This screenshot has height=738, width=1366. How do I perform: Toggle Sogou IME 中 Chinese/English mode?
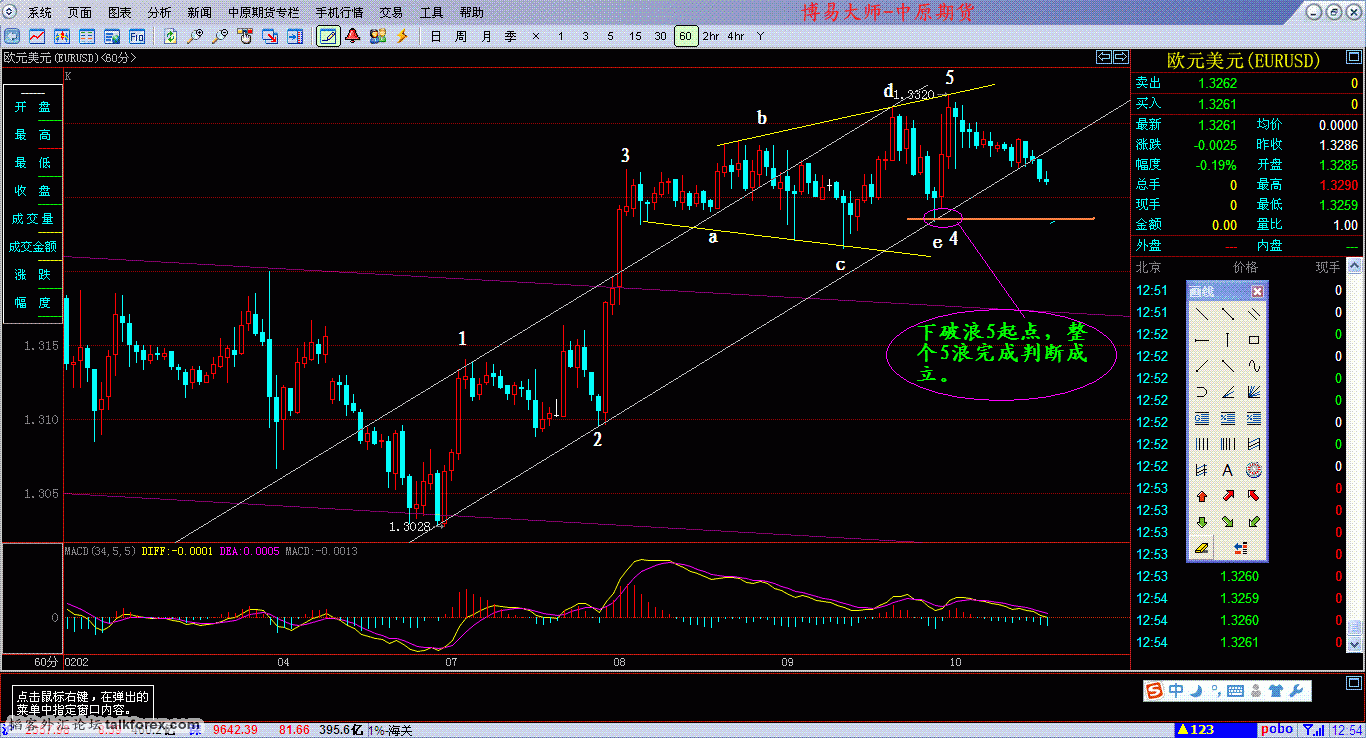coord(1177,691)
